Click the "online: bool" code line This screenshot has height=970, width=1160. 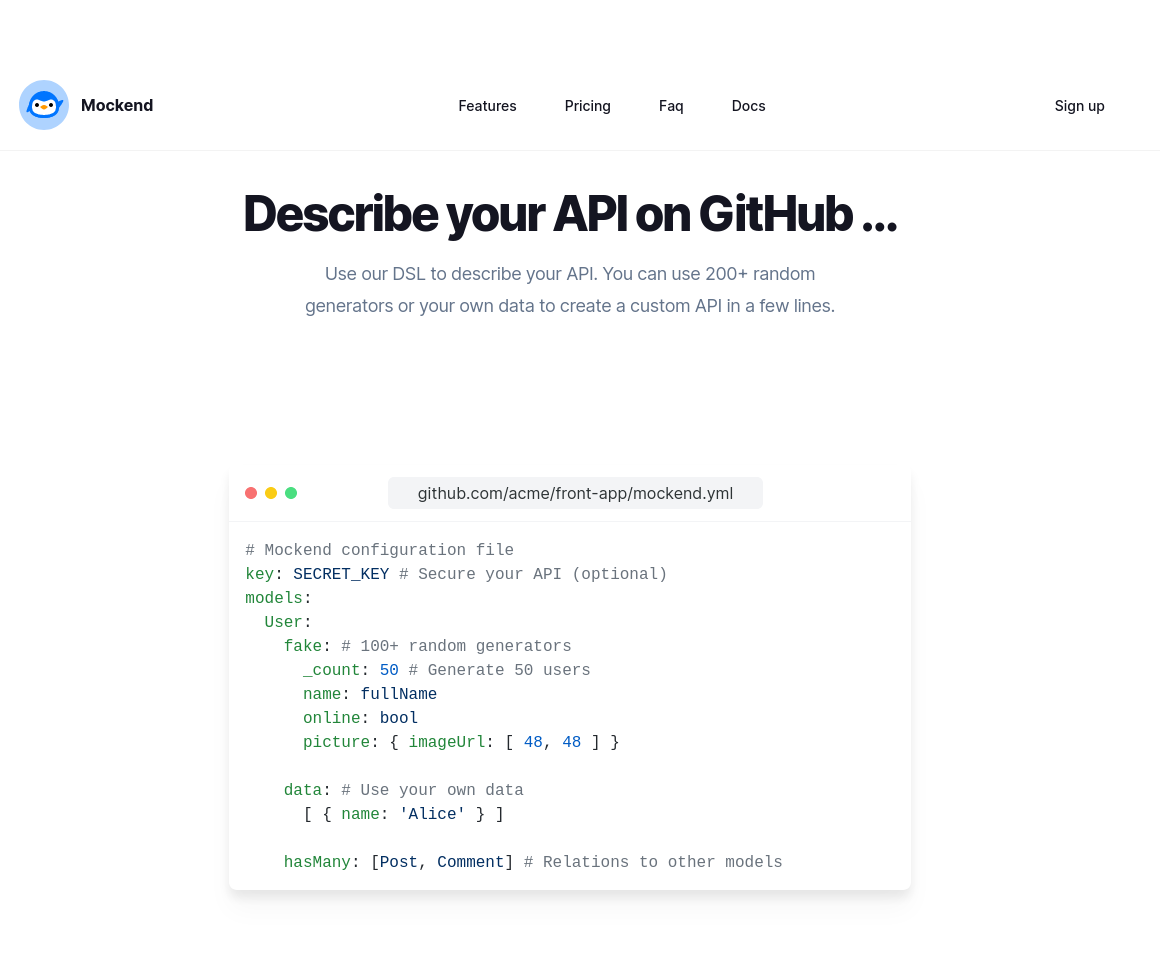coord(360,718)
